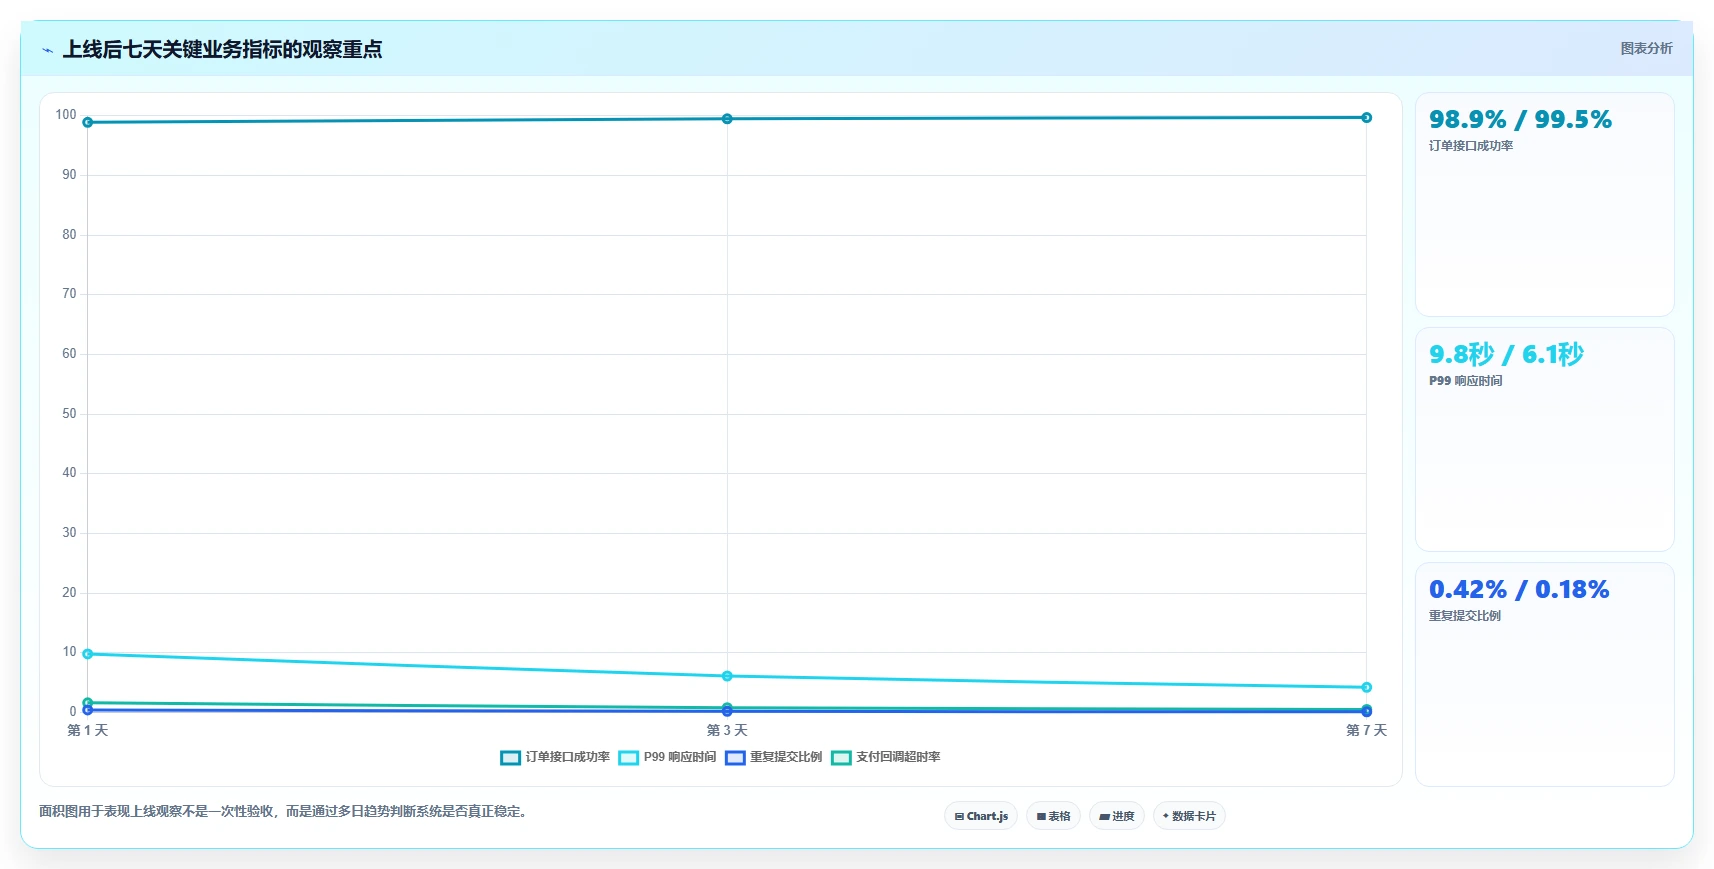Image resolution: width=1714 pixels, height=869 pixels.
Task: Click the 30 label on the y-axis
Action: tap(69, 533)
